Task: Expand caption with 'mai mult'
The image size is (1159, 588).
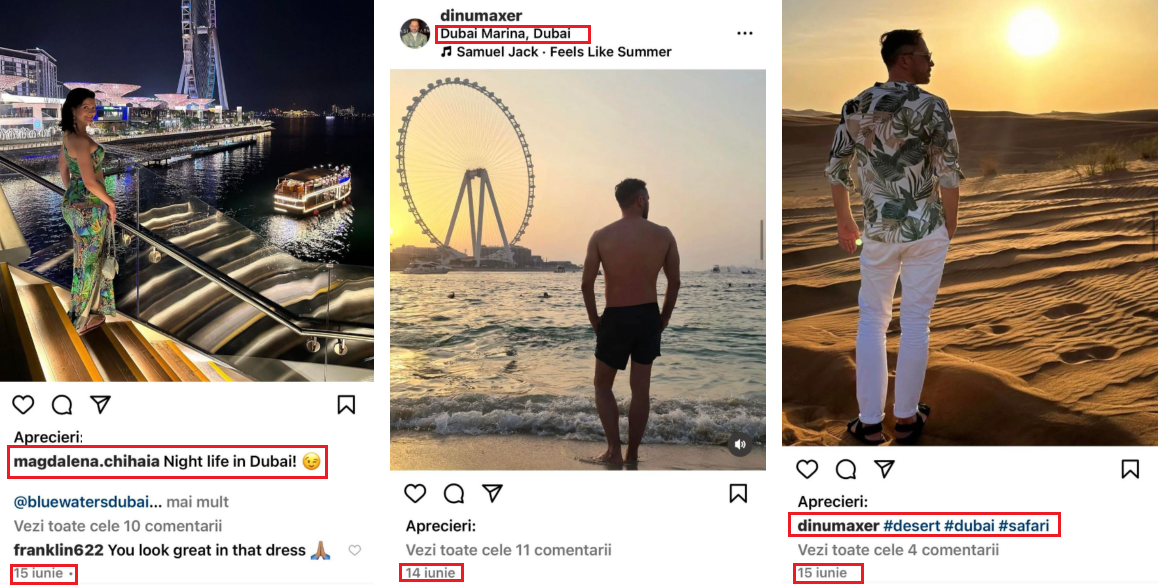Action: pyautogui.click(x=197, y=501)
